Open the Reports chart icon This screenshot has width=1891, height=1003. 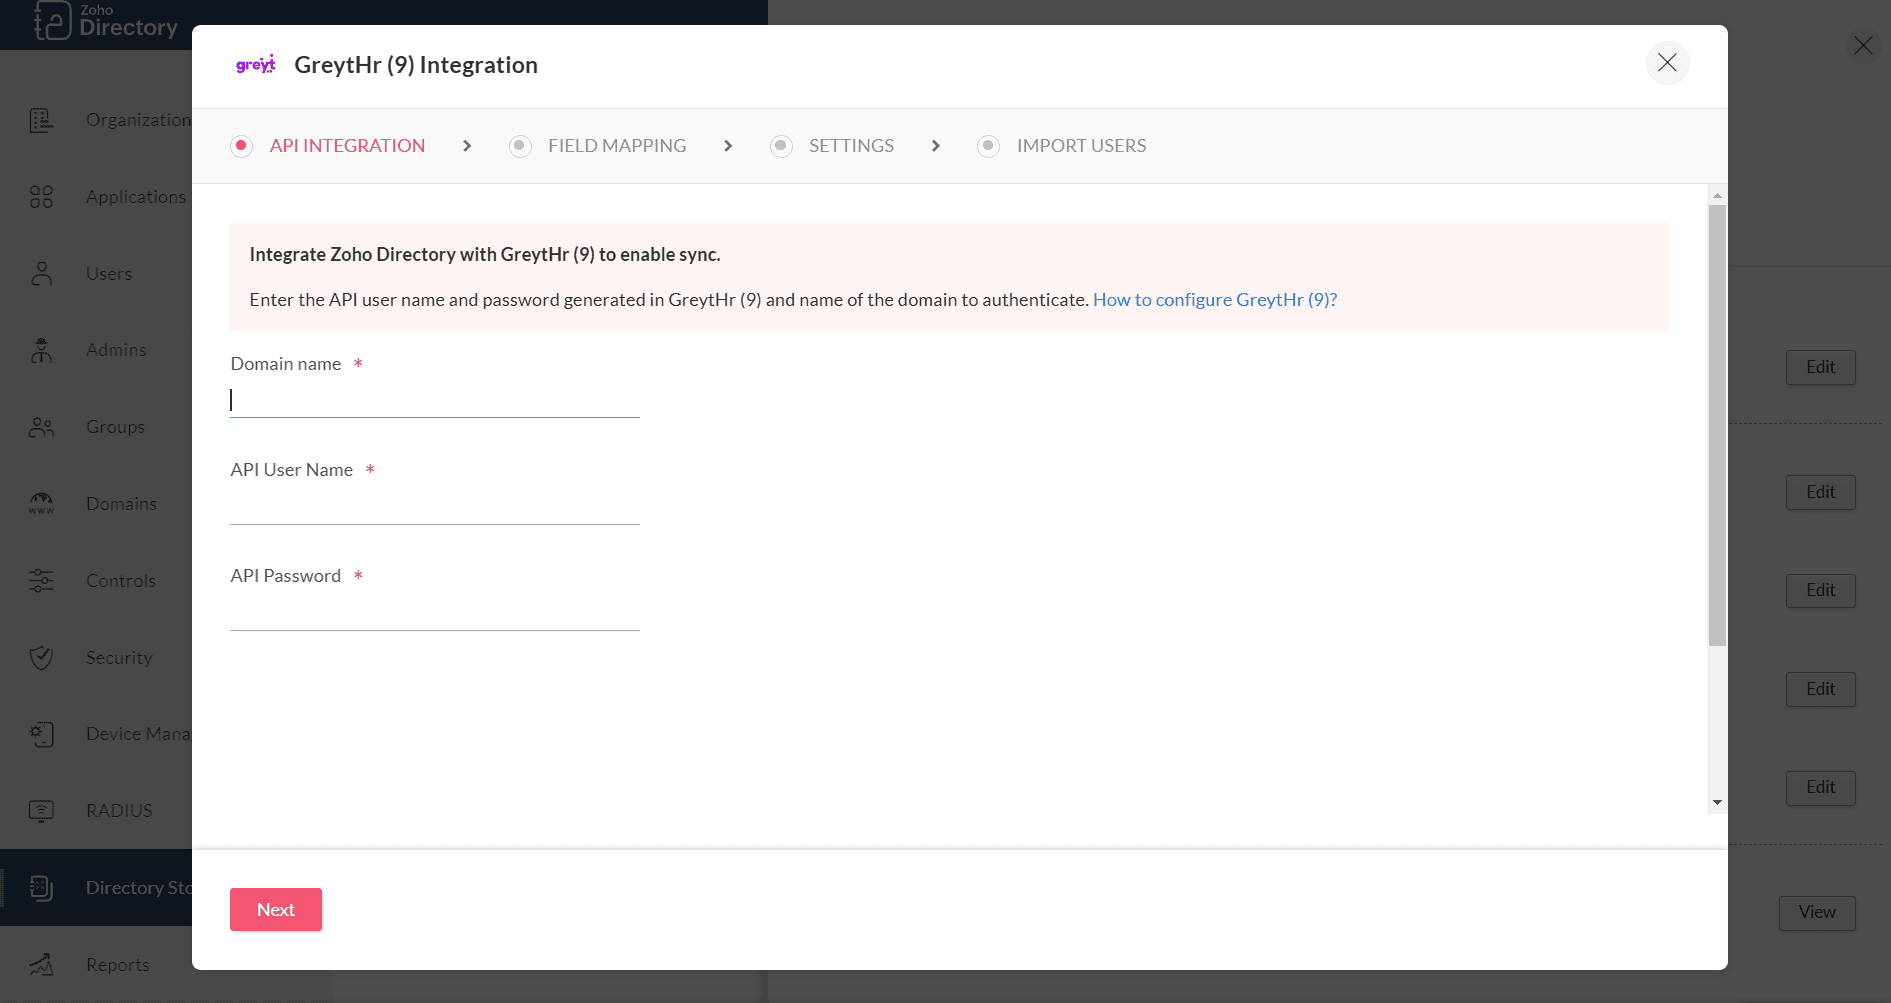click(41, 965)
